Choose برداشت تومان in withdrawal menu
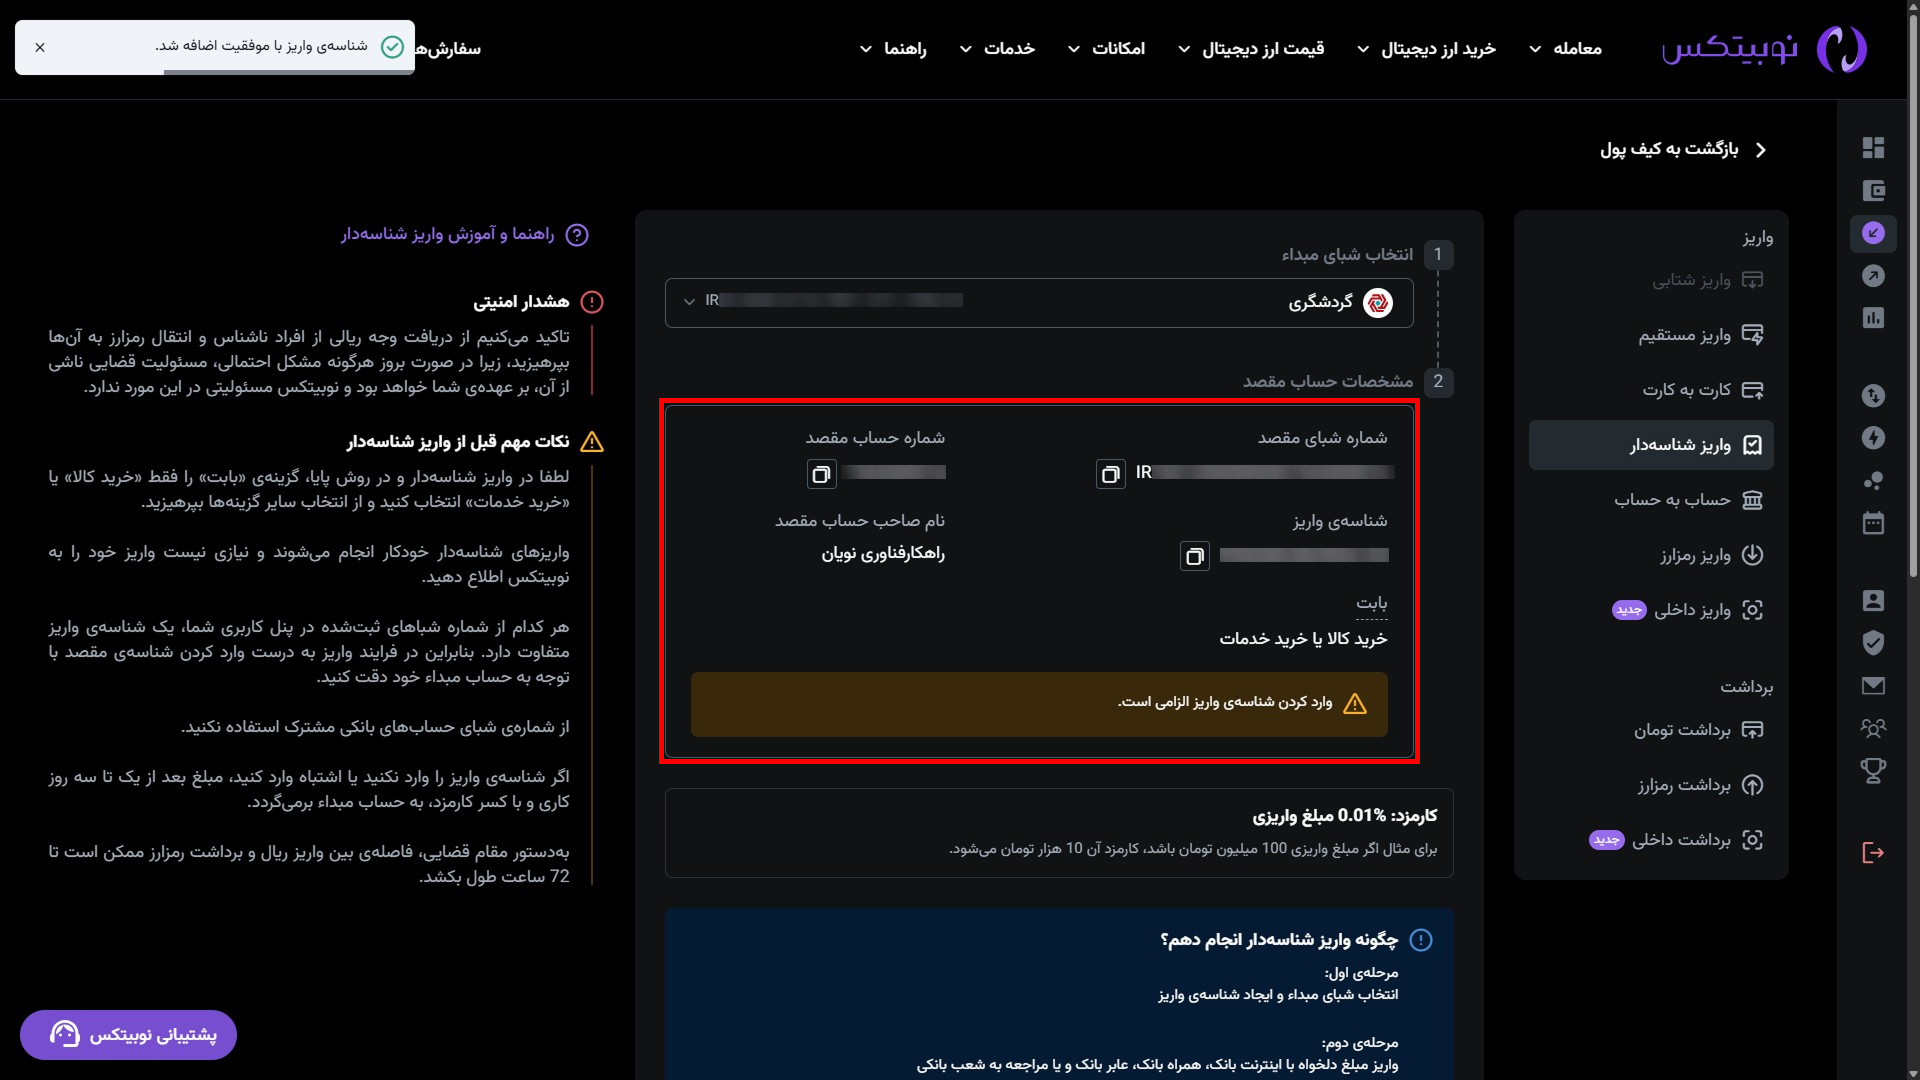This screenshot has height=1080, width=1920. coord(1682,730)
